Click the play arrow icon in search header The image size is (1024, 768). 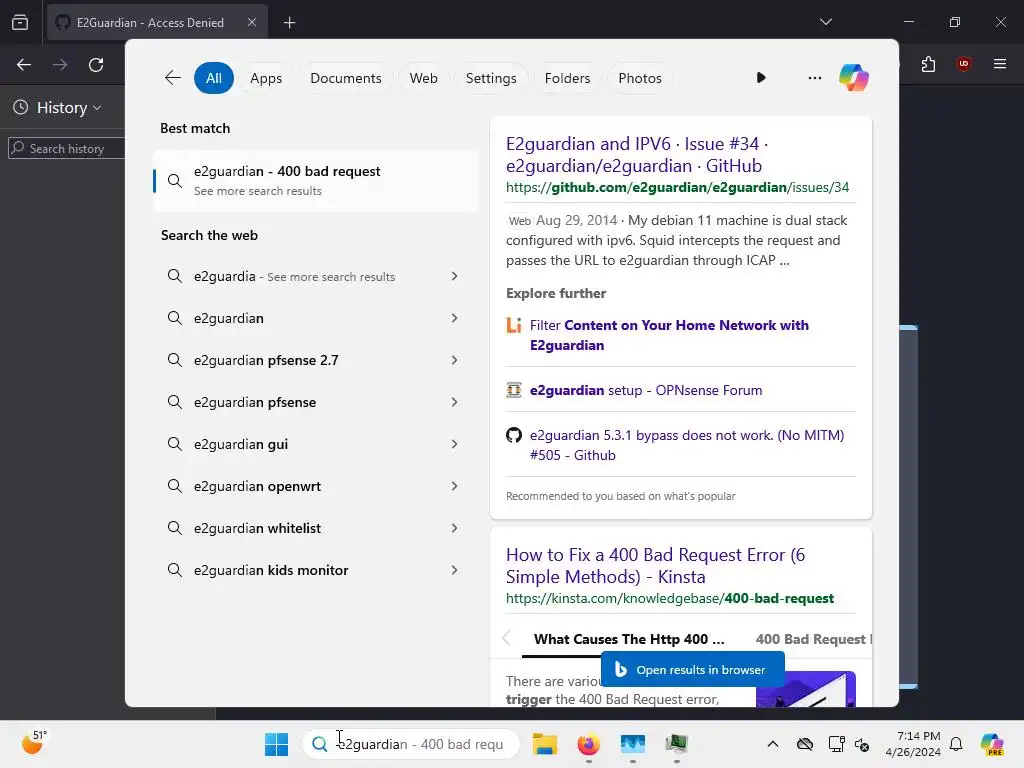761,78
